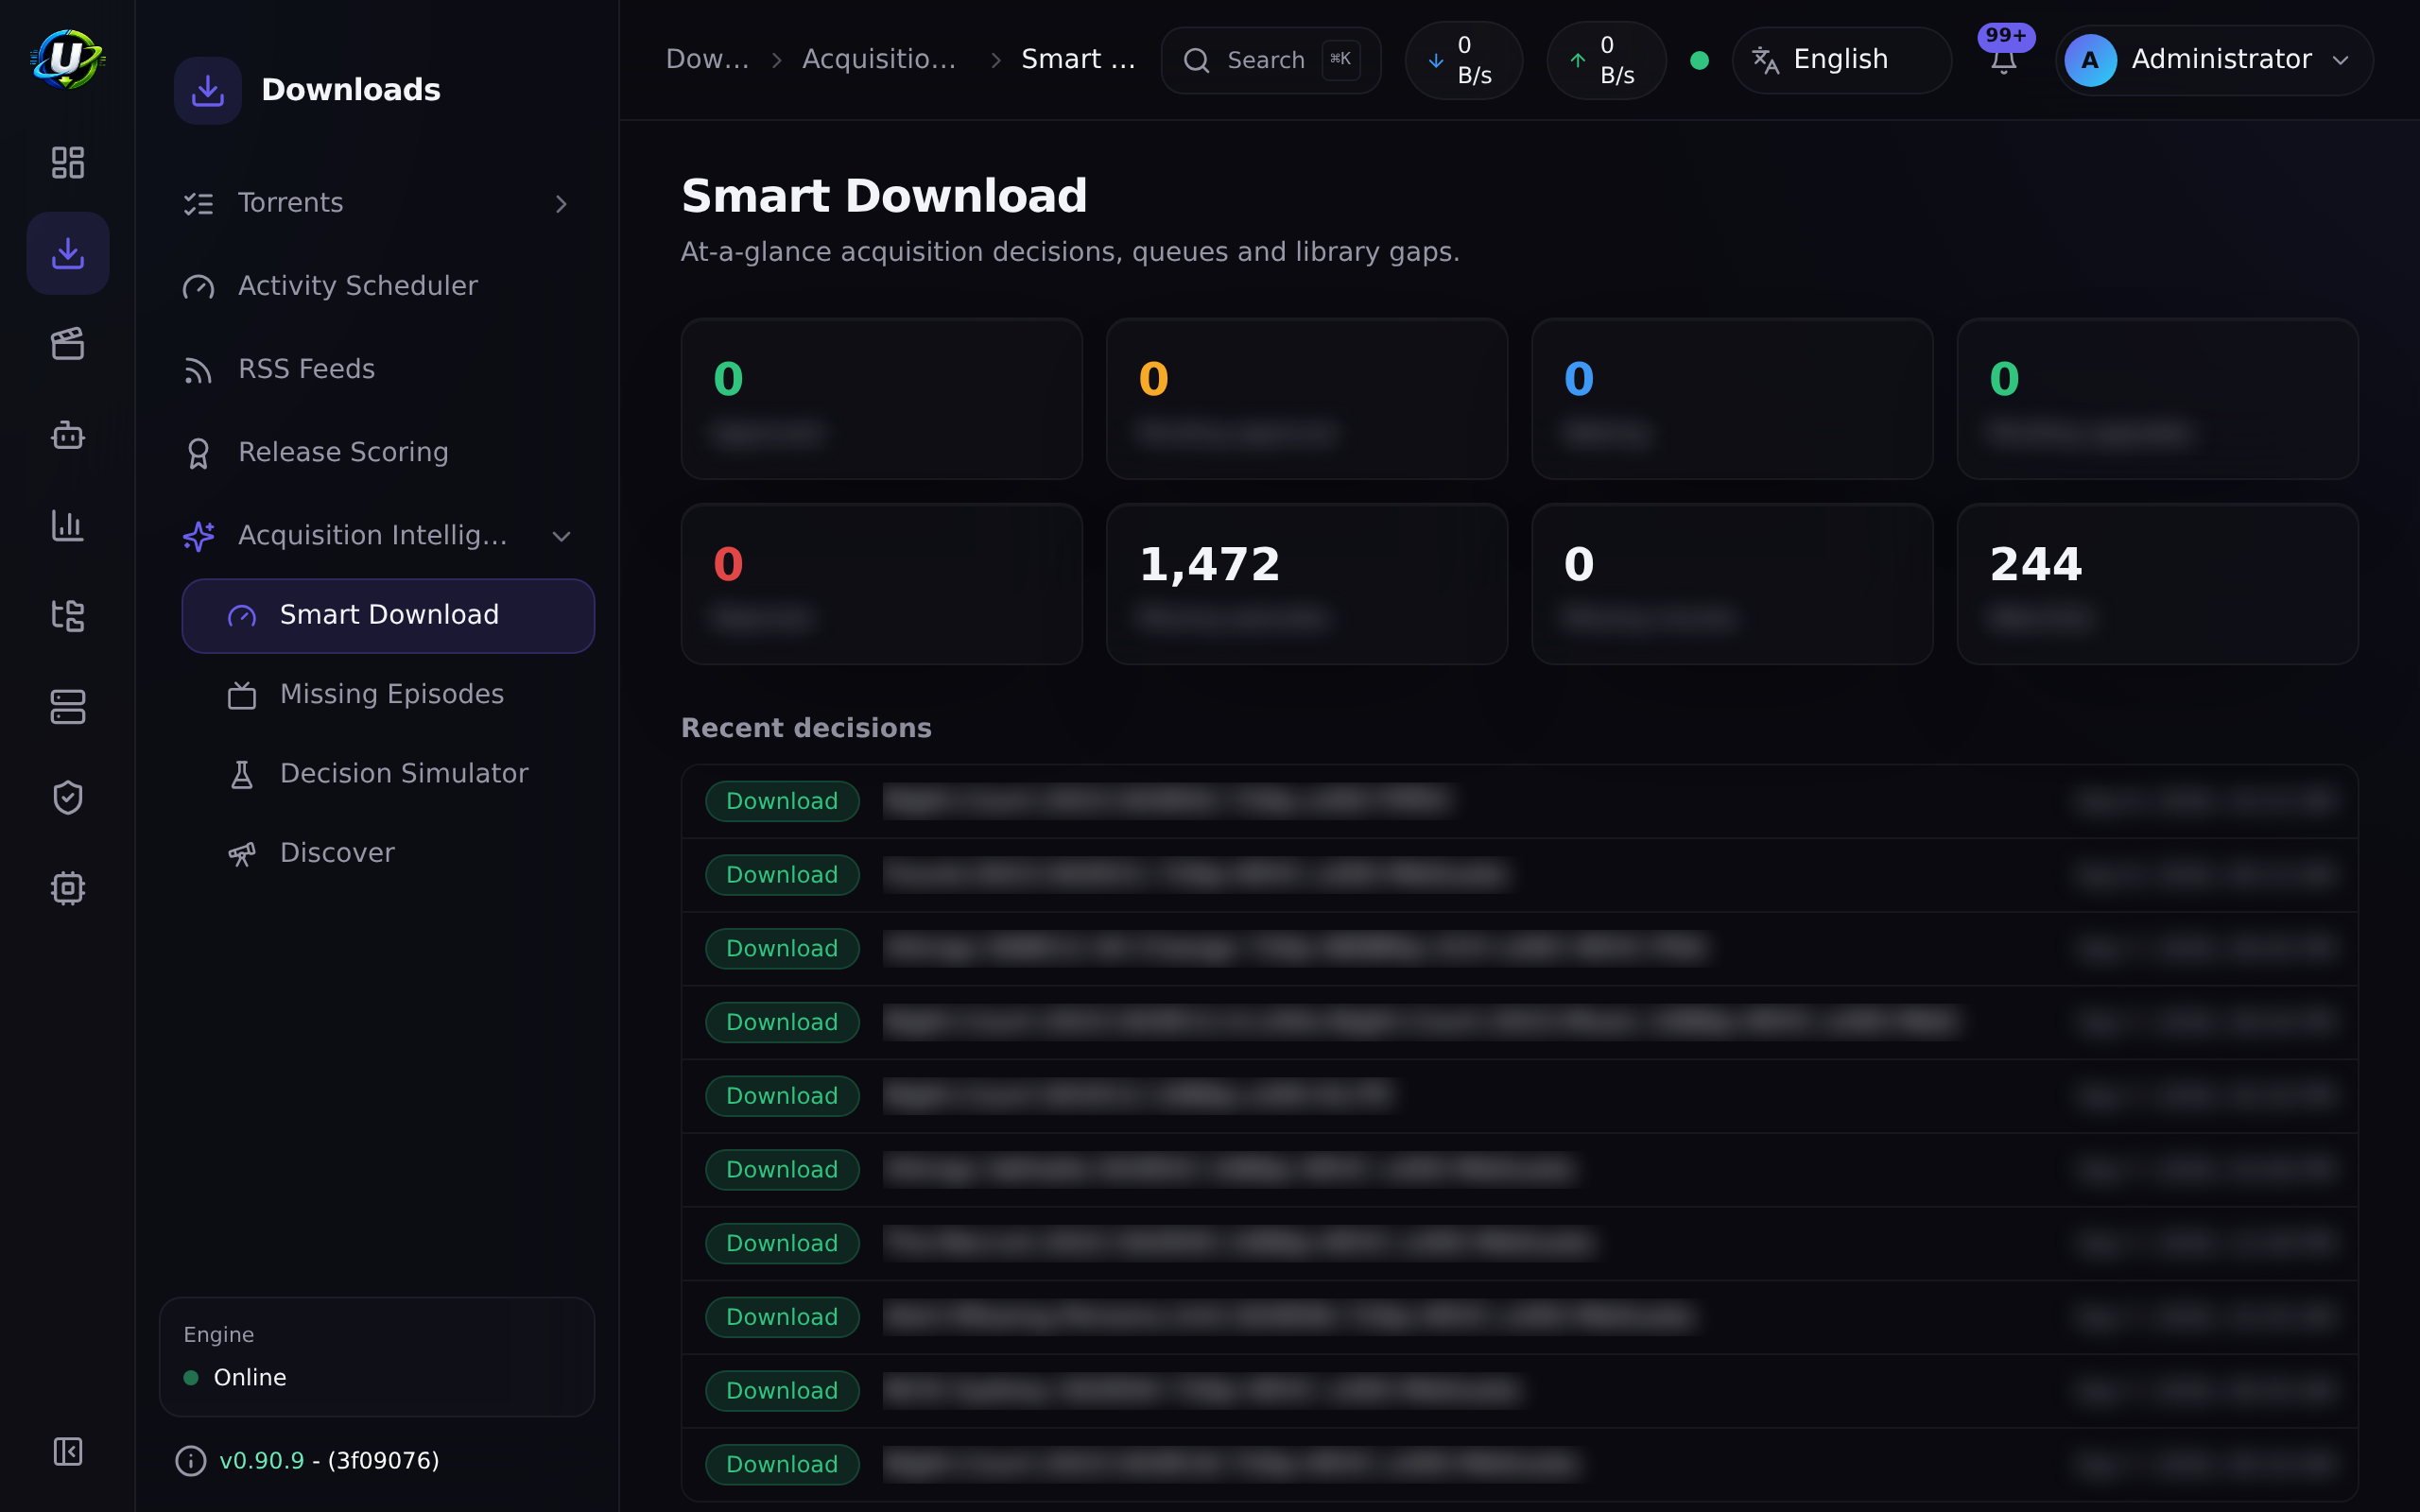The height and width of the screenshot is (1512, 2420).
Task: Click the Recent decisions heading
Action: (806, 728)
